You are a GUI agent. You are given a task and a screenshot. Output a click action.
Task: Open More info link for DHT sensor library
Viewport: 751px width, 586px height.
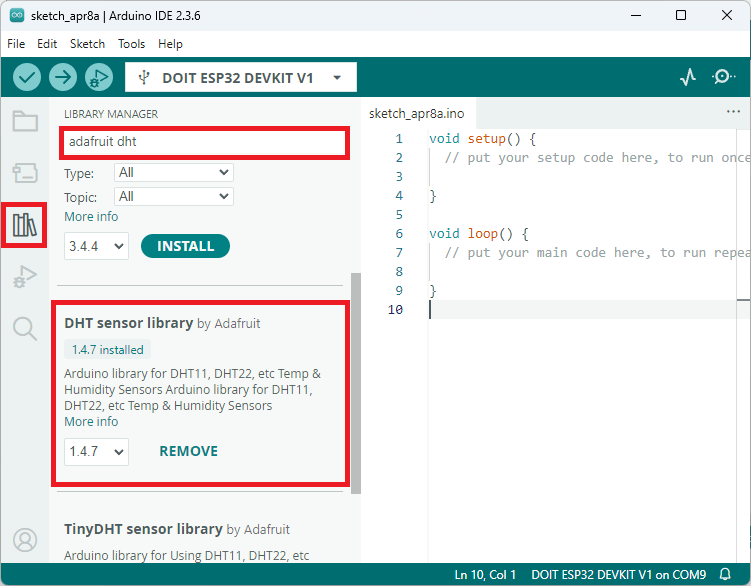pos(91,422)
